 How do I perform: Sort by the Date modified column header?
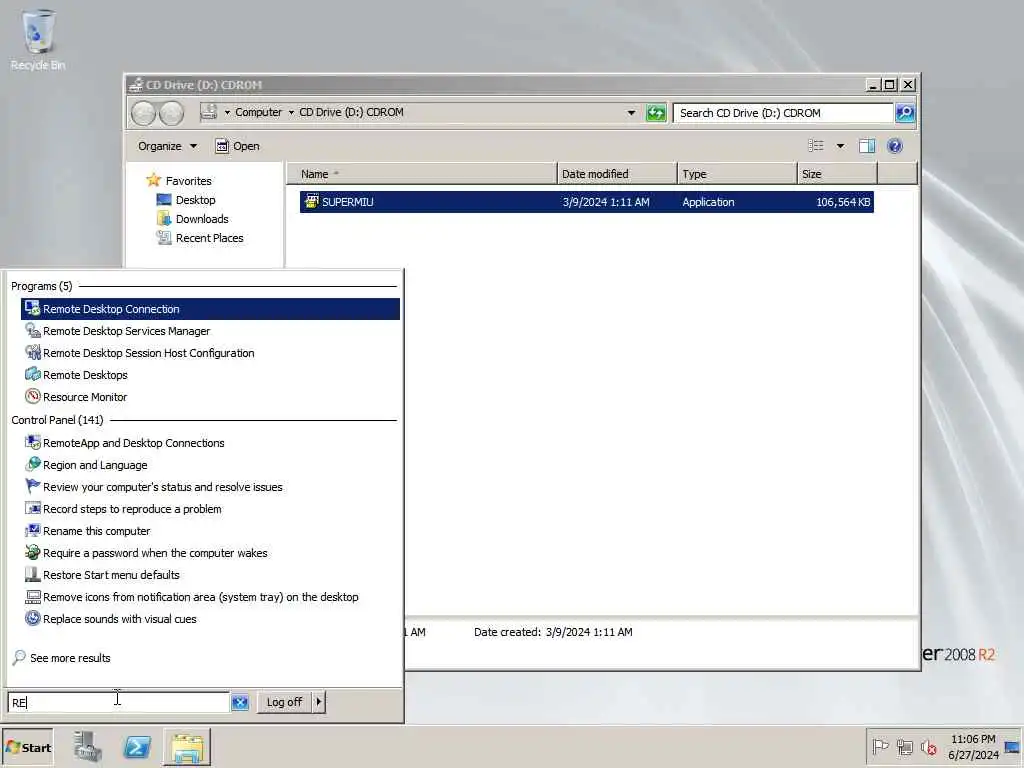pos(617,174)
